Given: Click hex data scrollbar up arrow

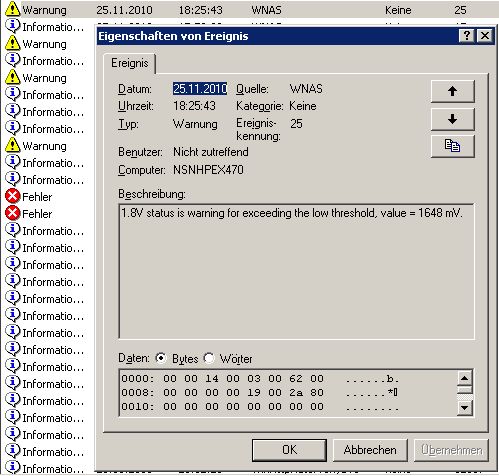Looking at the screenshot, I should (464, 378).
